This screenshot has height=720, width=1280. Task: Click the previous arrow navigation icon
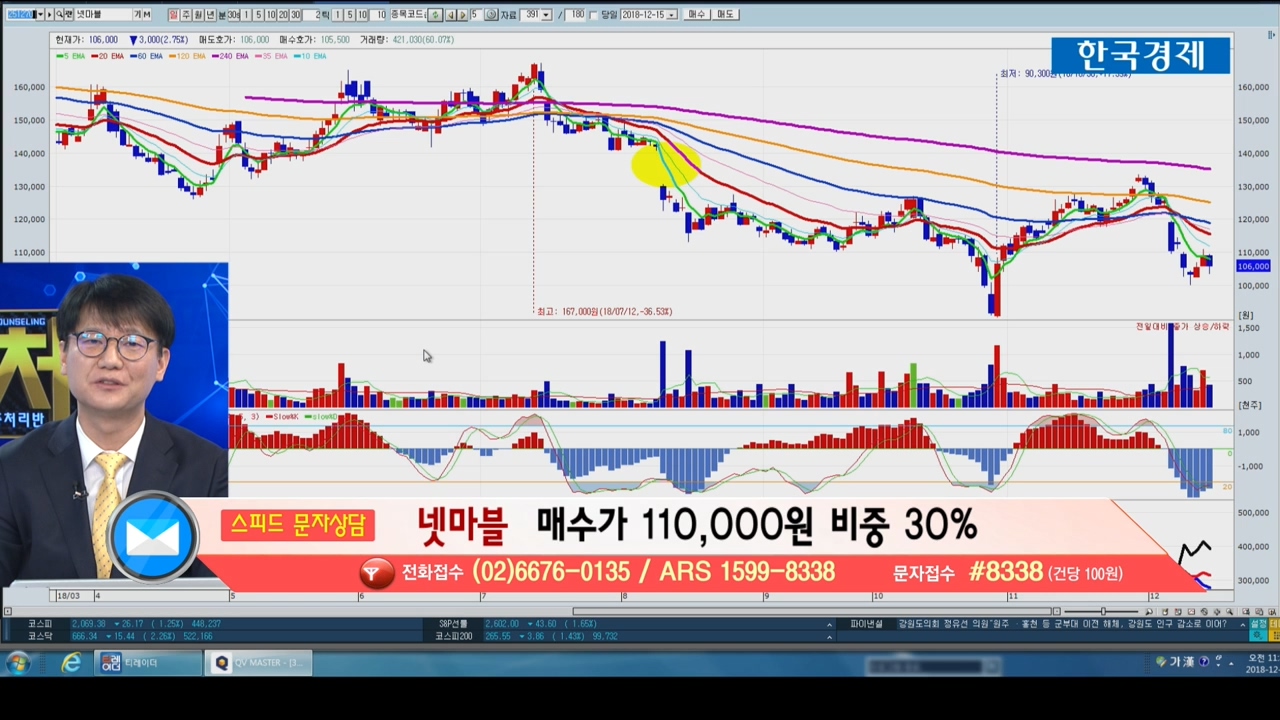(450, 15)
